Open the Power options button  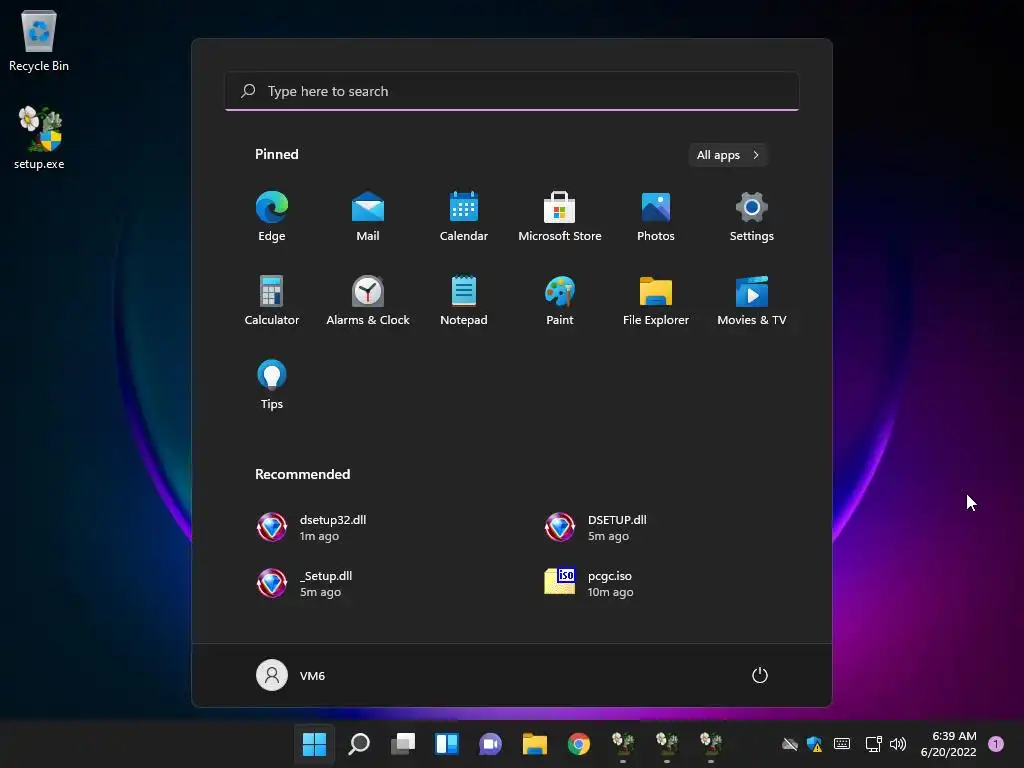pyautogui.click(x=760, y=675)
